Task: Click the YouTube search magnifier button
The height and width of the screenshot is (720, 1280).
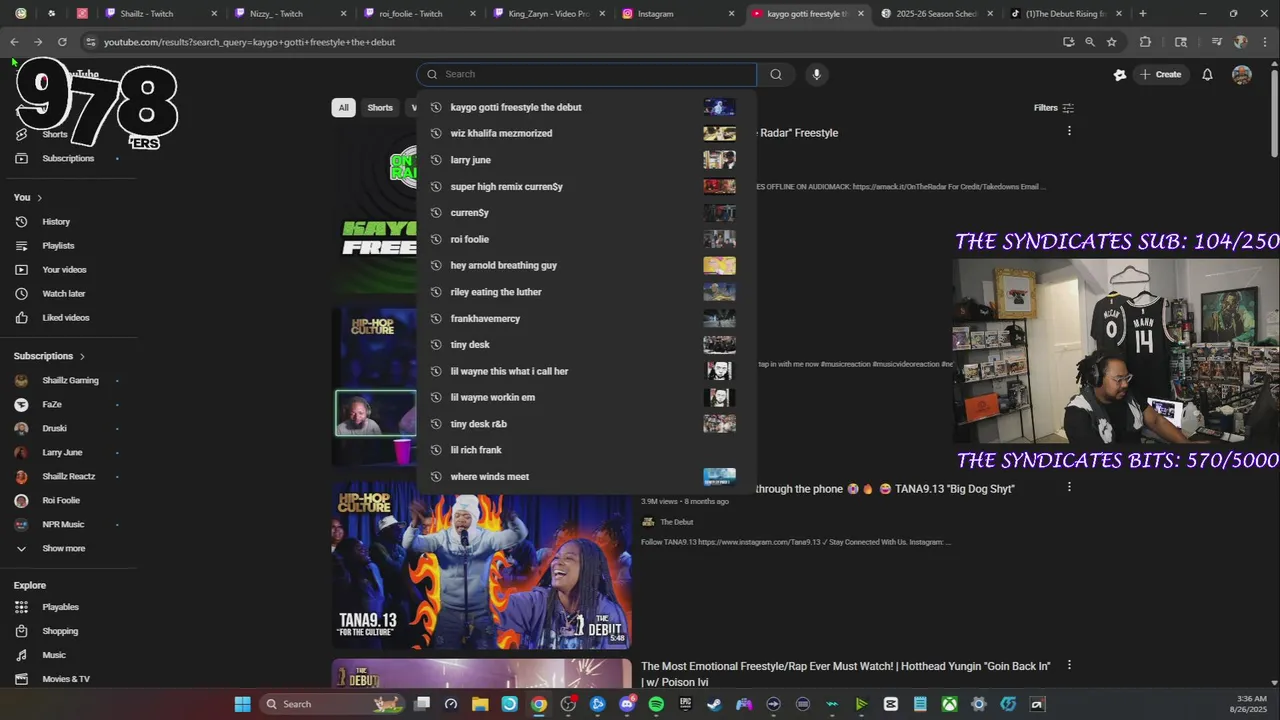Action: pos(776,74)
